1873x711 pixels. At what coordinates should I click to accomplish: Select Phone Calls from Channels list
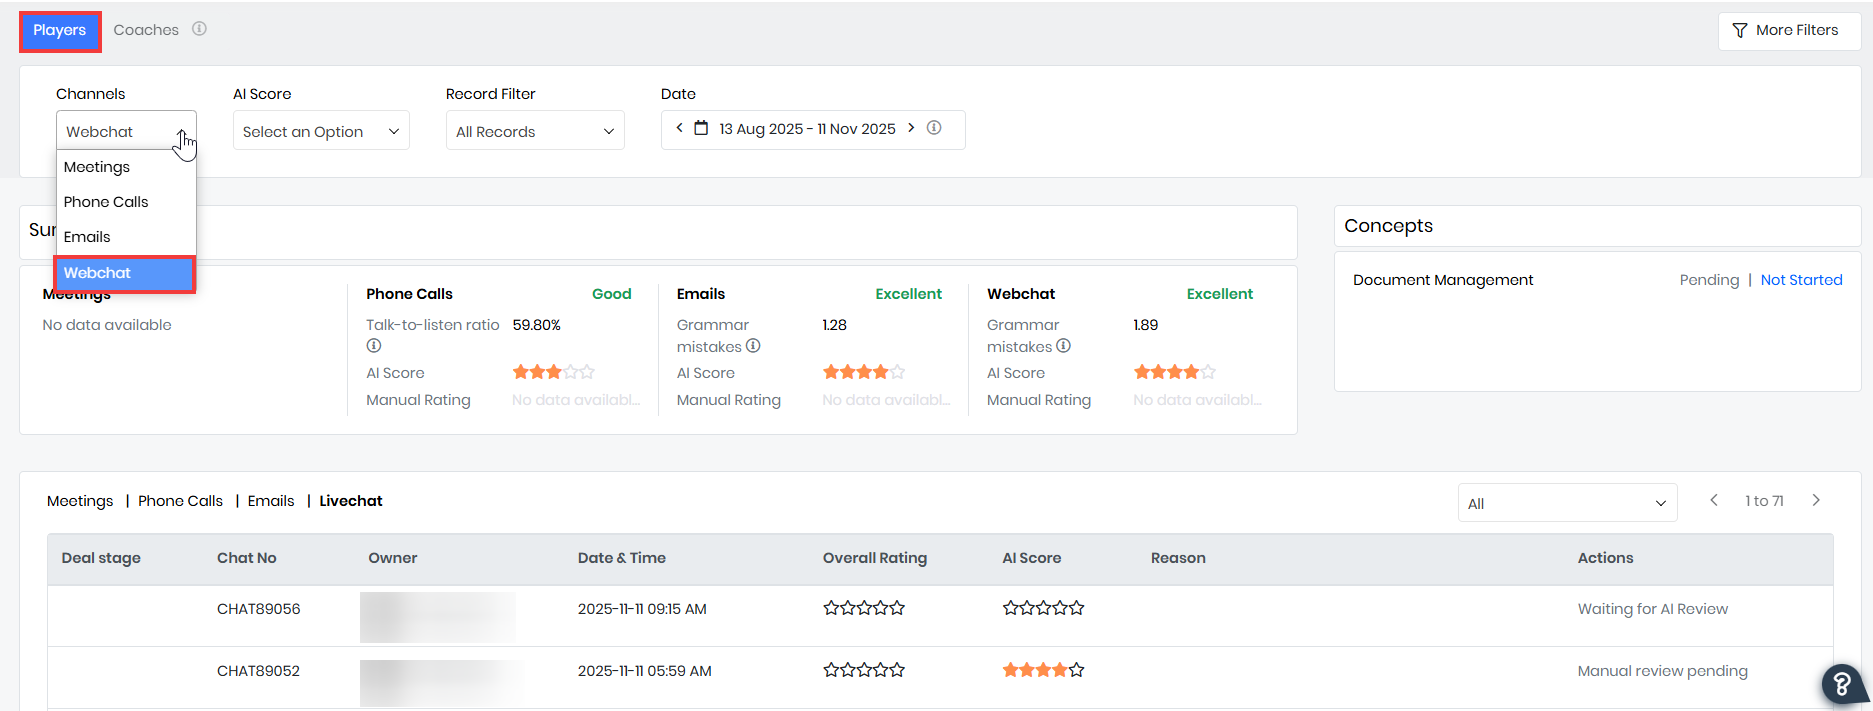point(106,202)
